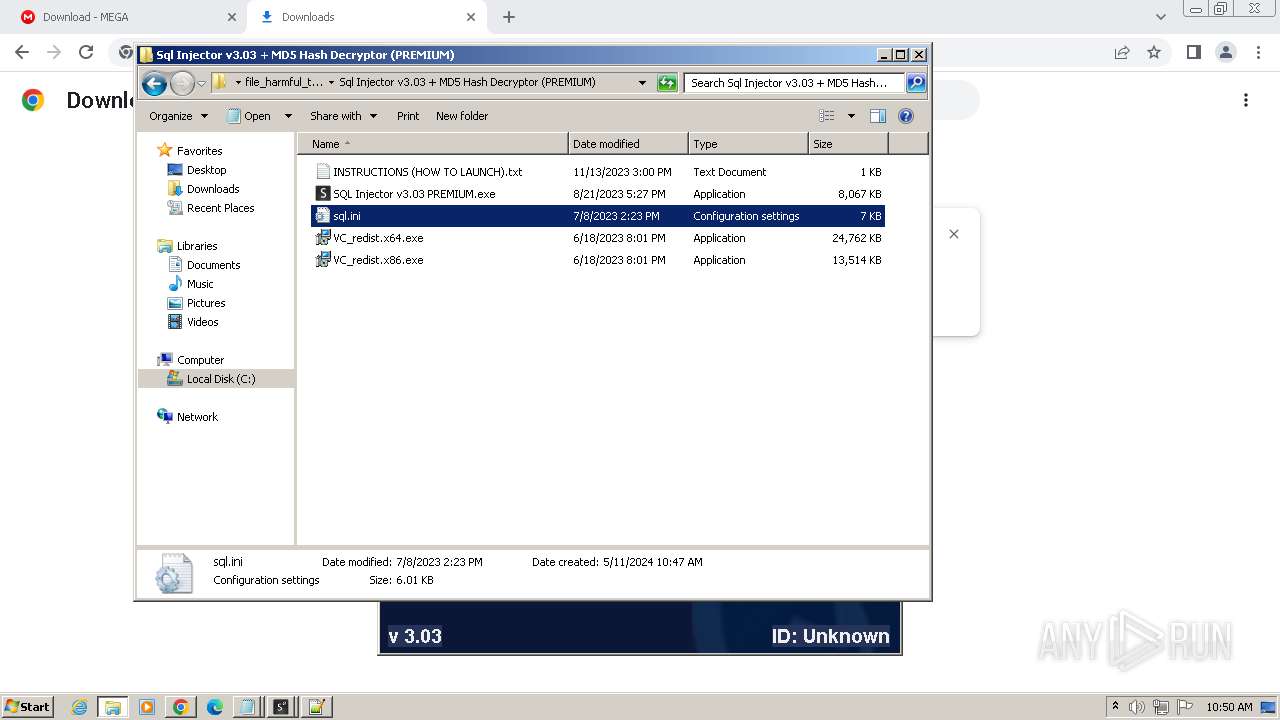Go back with the Explorer back arrow
Viewport: 1280px width, 720px height.
[154, 83]
